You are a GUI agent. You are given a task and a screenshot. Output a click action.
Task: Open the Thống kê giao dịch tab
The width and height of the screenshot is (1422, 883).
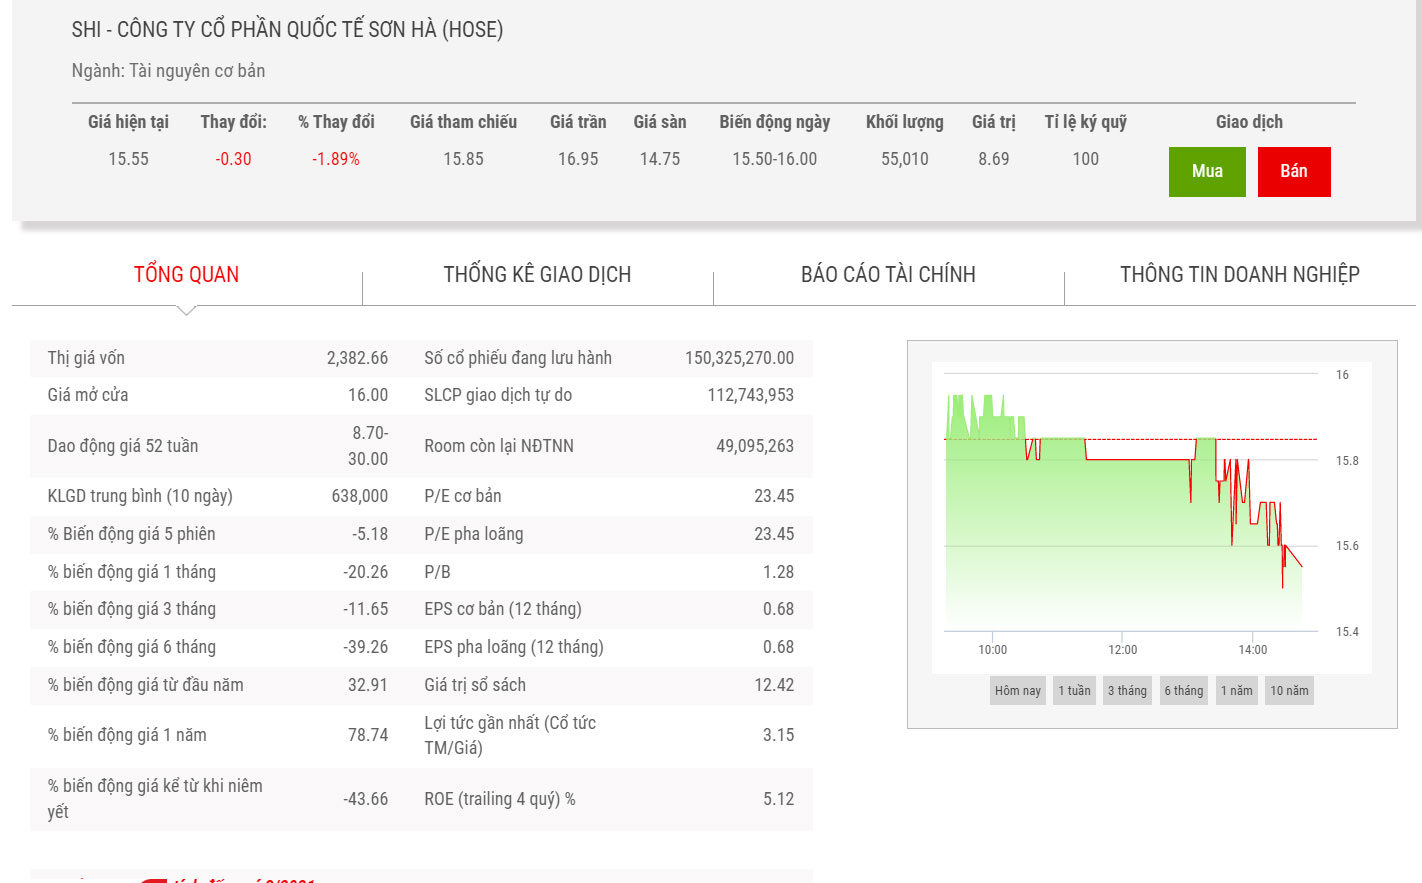[x=537, y=275]
